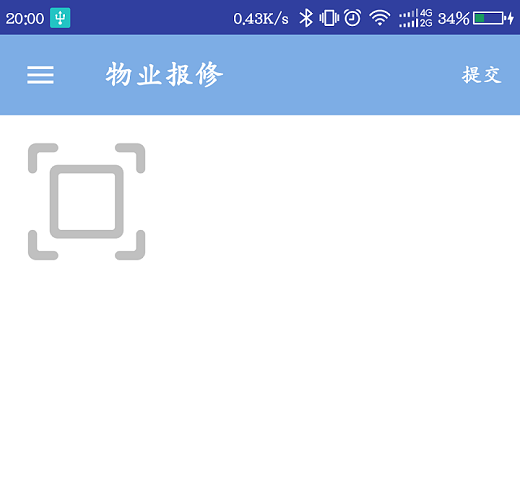Open the hamburger navigation menu
The height and width of the screenshot is (478, 520).
(x=40, y=75)
